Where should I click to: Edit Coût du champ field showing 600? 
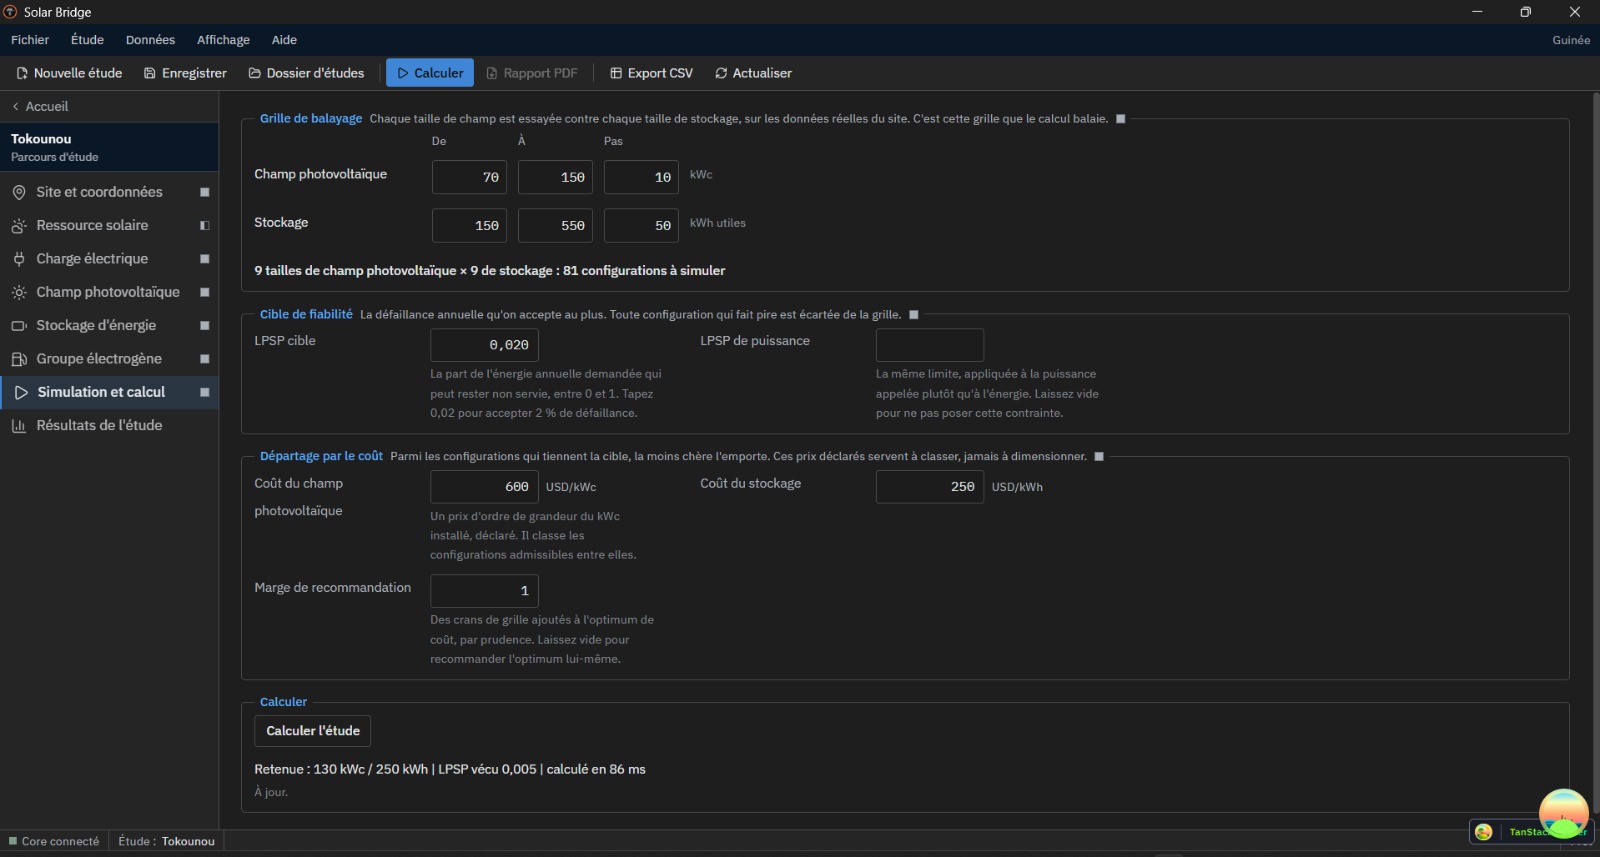484,487
